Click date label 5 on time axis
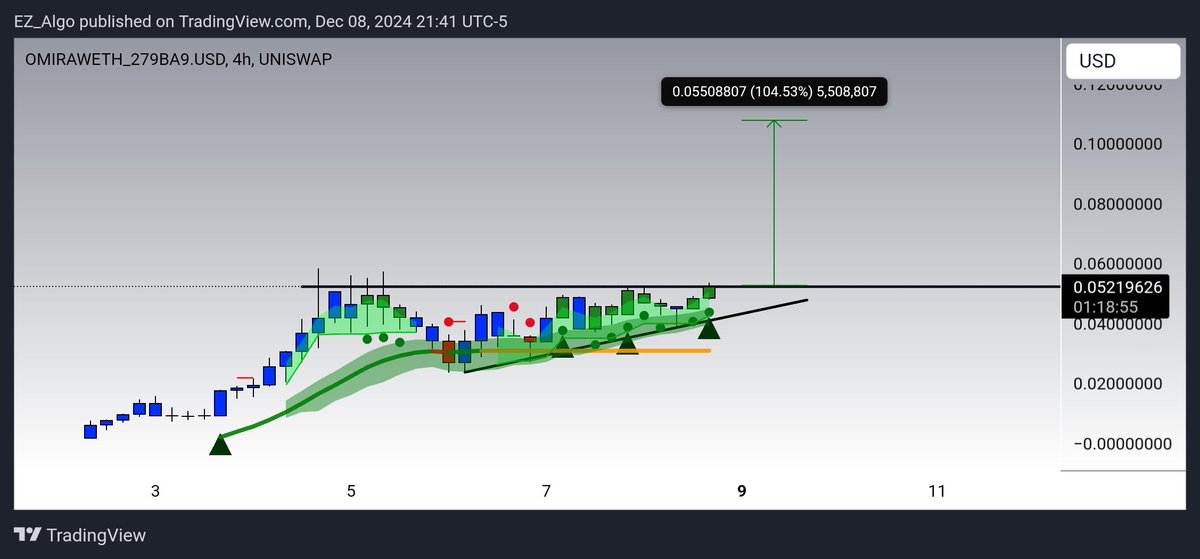 [351, 491]
